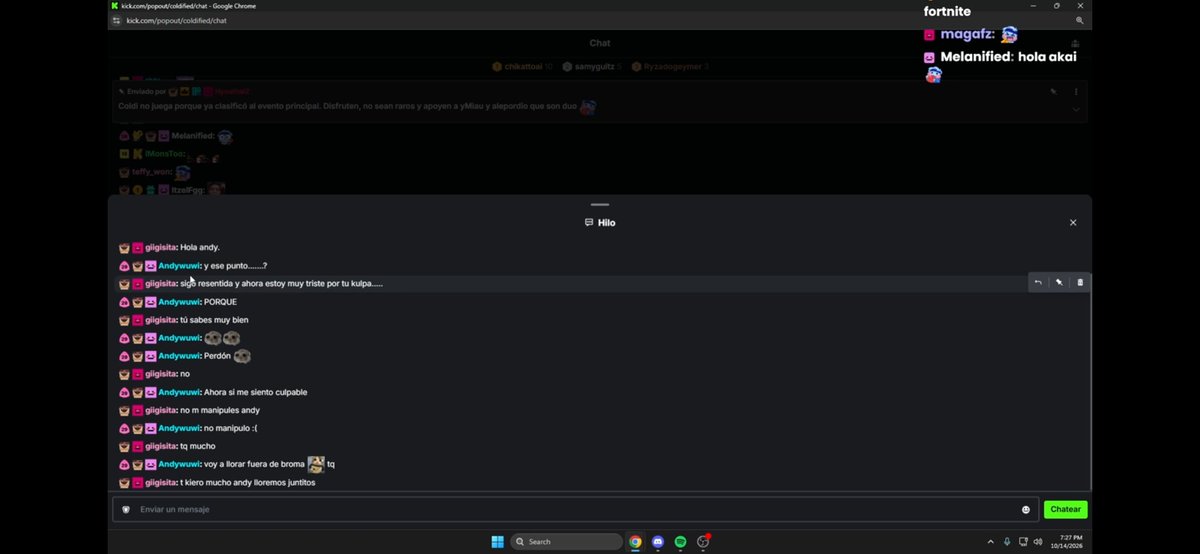Open Windows Start menu
Screen dimensions: 1200x554
(497, 541)
